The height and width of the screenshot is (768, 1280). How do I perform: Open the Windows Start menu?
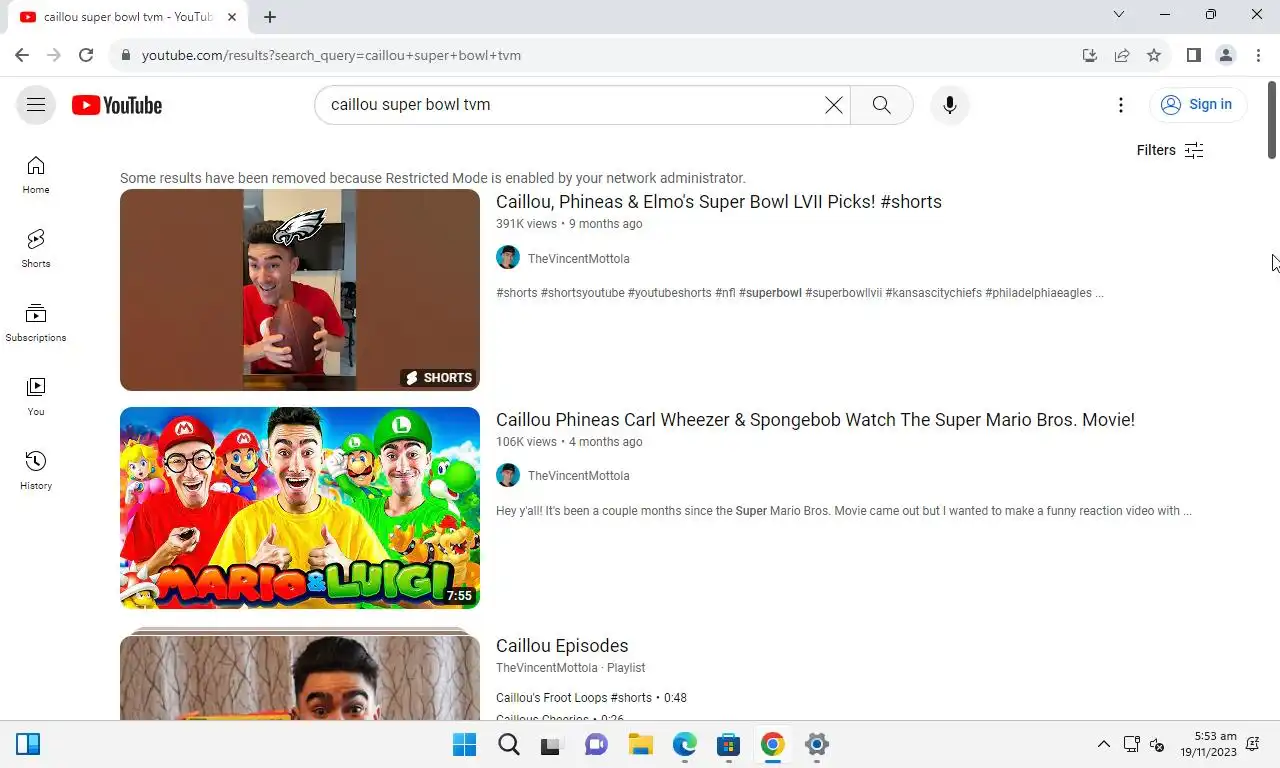[464, 744]
